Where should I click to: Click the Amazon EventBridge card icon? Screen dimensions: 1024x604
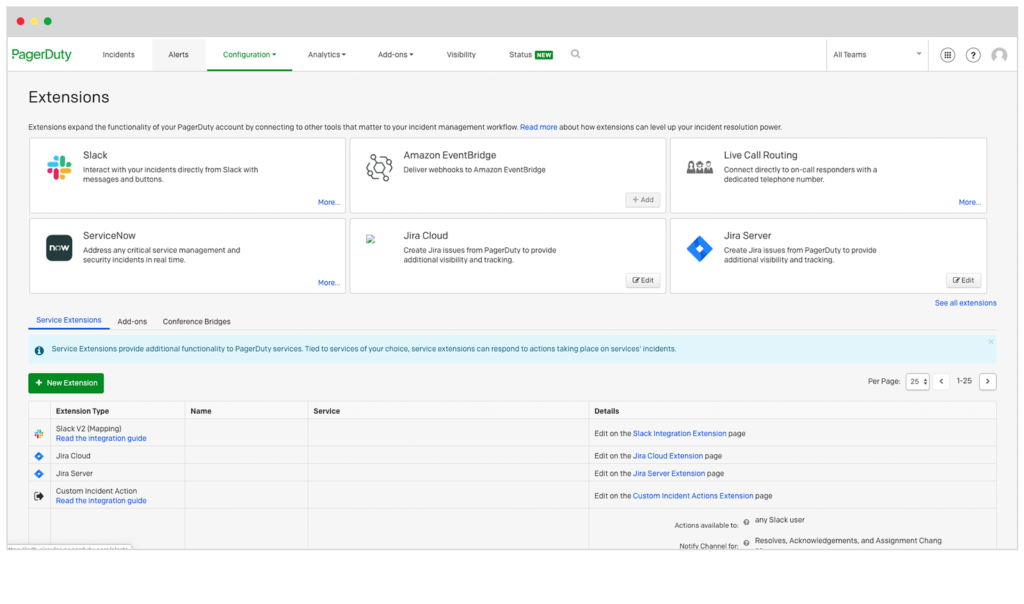379,167
